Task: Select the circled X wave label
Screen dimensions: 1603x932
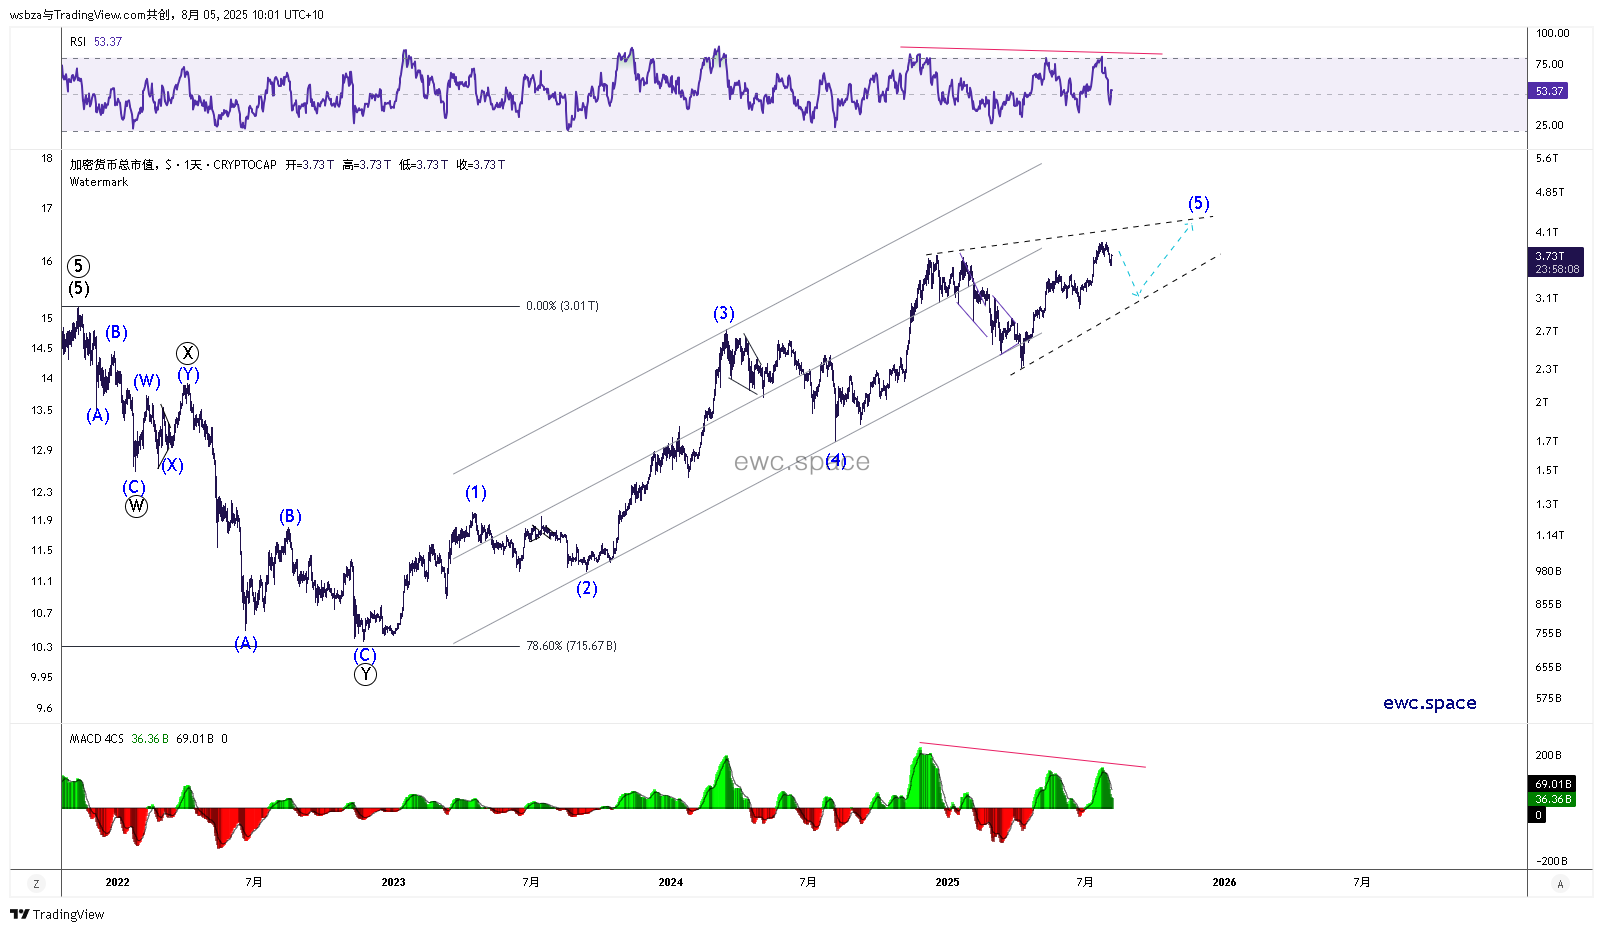Action: pyautogui.click(x=187, y=353)
